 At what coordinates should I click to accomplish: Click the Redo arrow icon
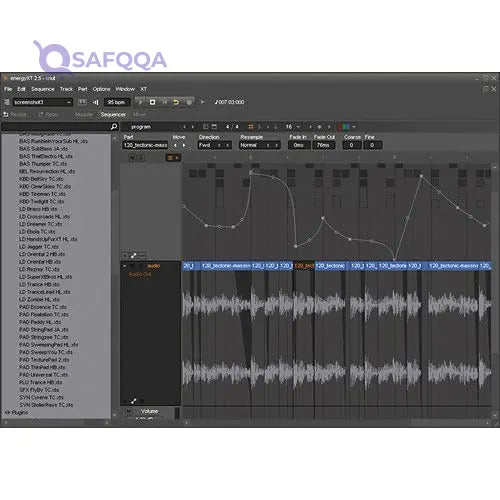coord(41,114)
